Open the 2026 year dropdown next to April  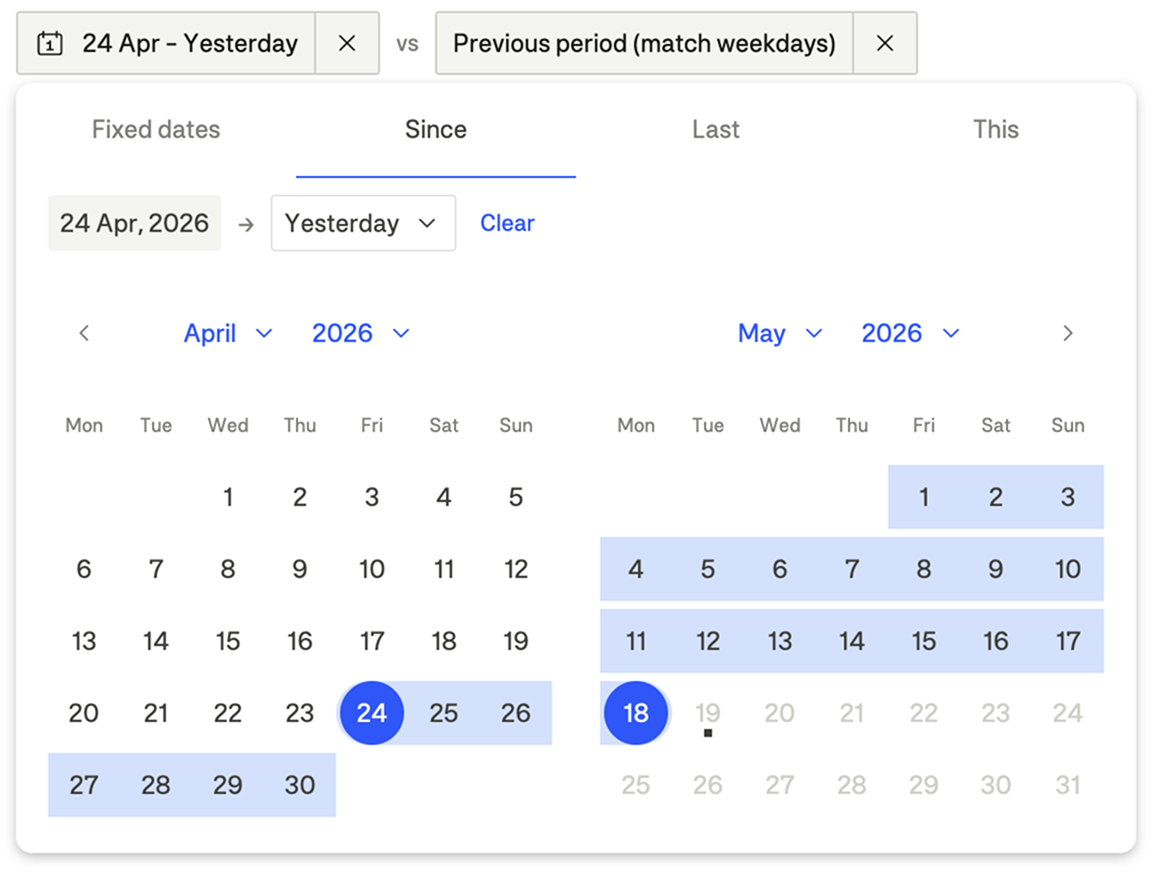pyautogui.click(x=360, y=333)
